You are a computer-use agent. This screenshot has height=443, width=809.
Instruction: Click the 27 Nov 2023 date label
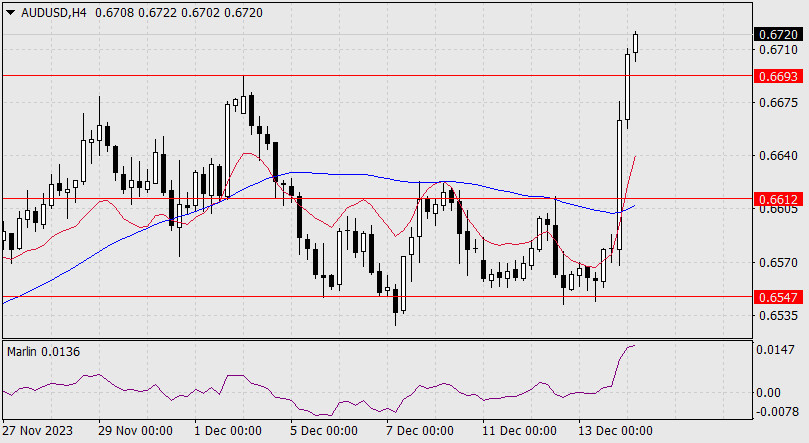pos(38,431)
